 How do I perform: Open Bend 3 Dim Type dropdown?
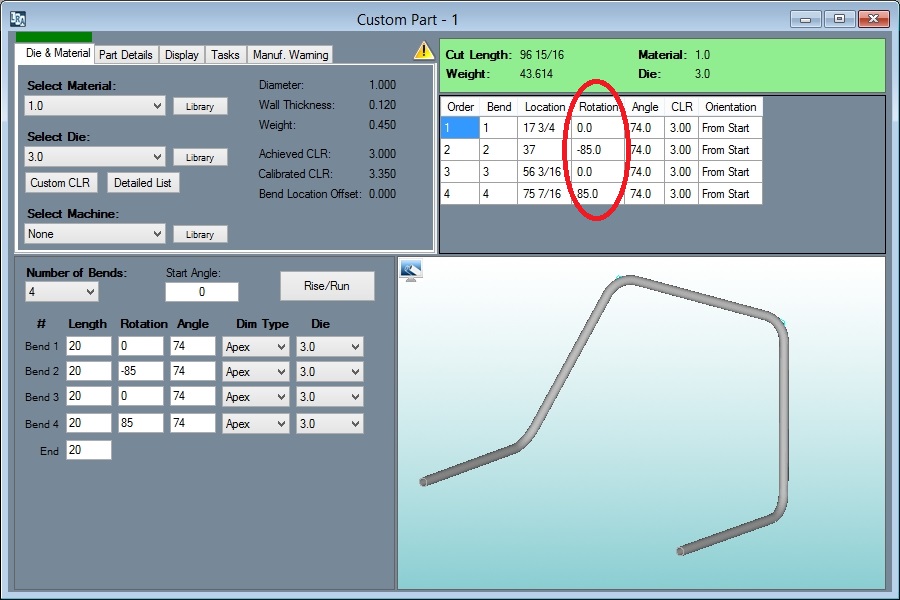255,397
